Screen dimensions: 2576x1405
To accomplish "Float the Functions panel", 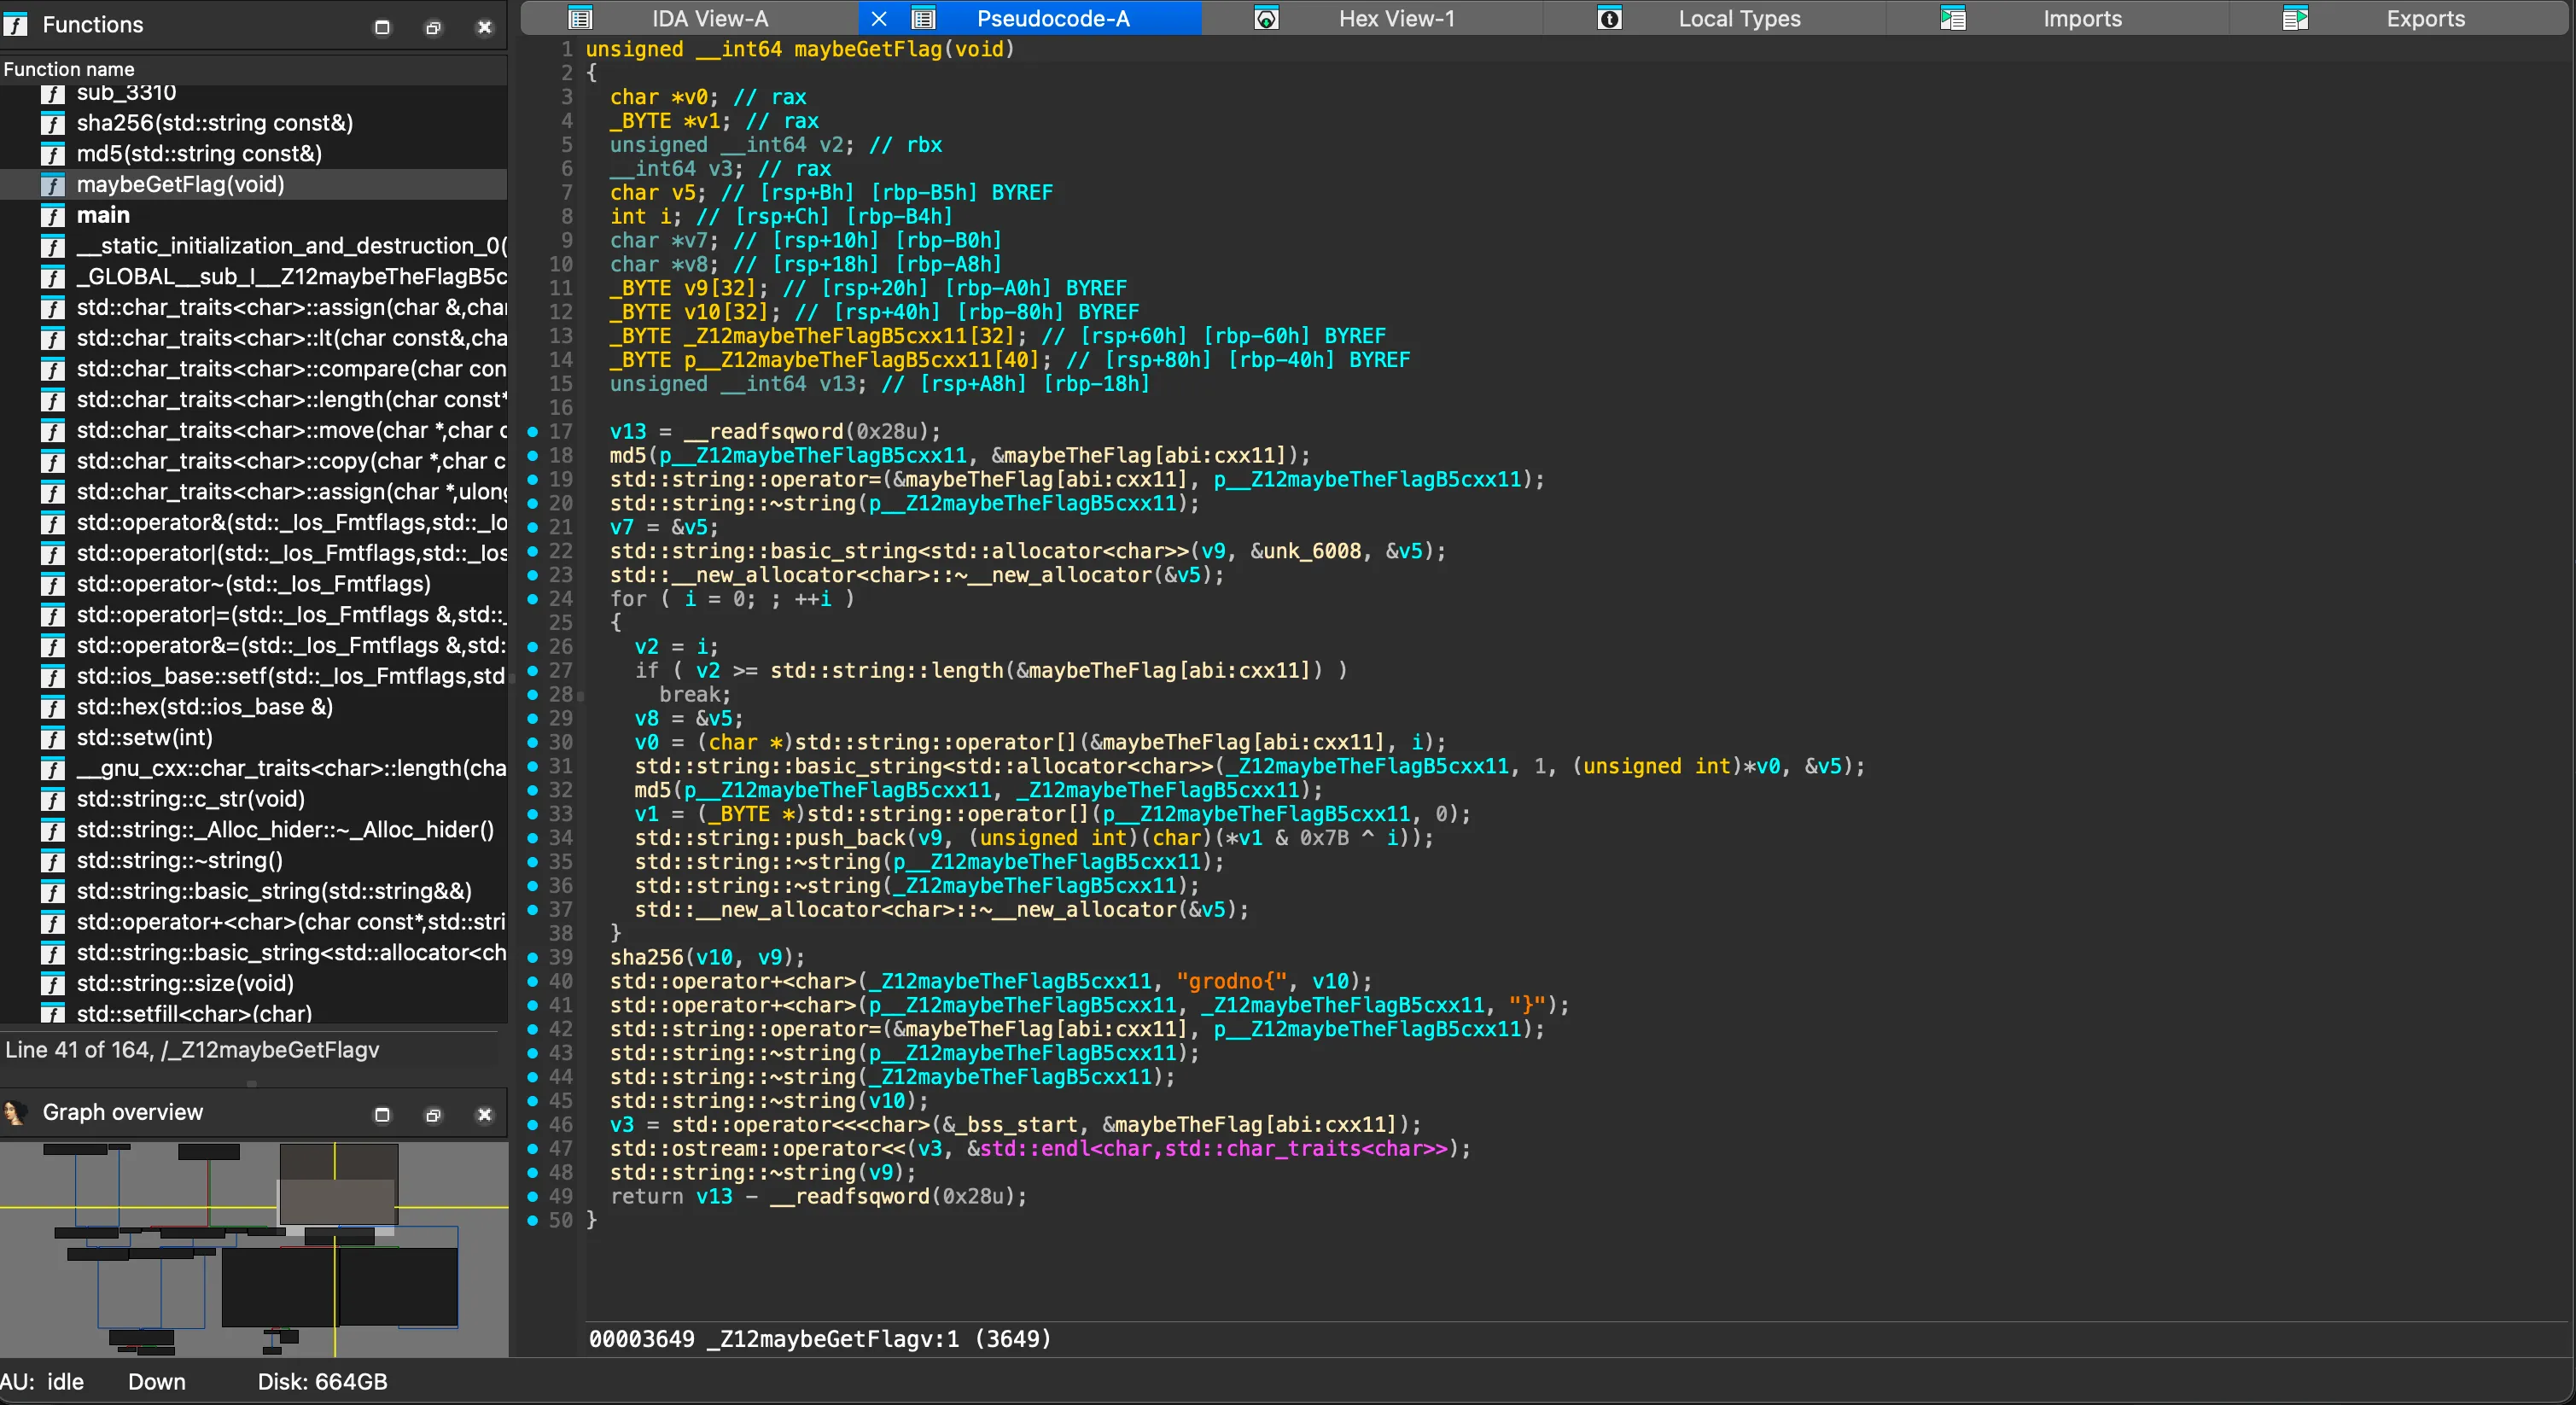I will pyautogui.click(x=433, y=27).
